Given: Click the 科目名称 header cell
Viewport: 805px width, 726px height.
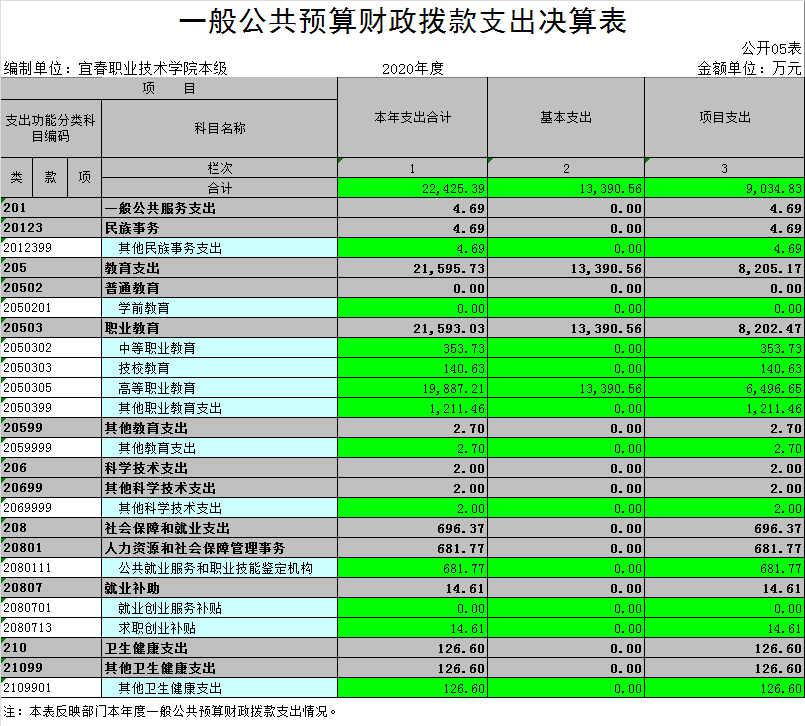Looking at the screenshot, I should (219, 128).
